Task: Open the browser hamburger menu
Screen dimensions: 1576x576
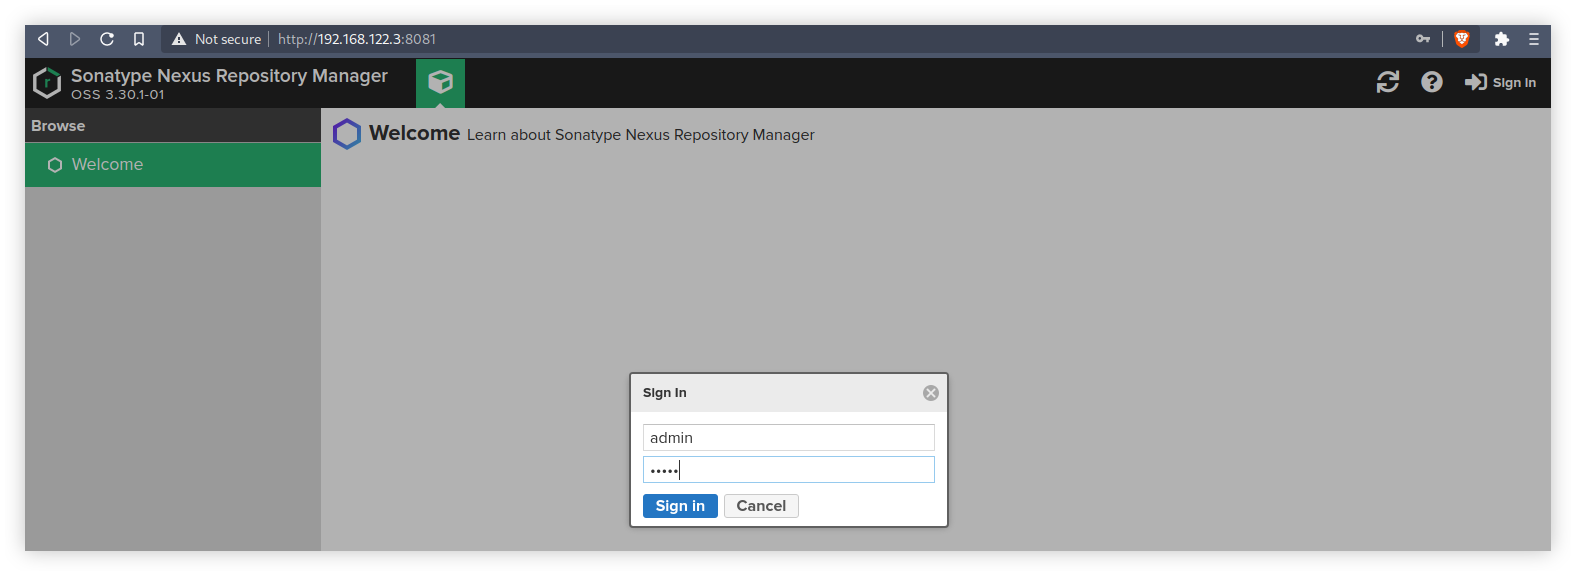Action: [x=1533, y=39]
